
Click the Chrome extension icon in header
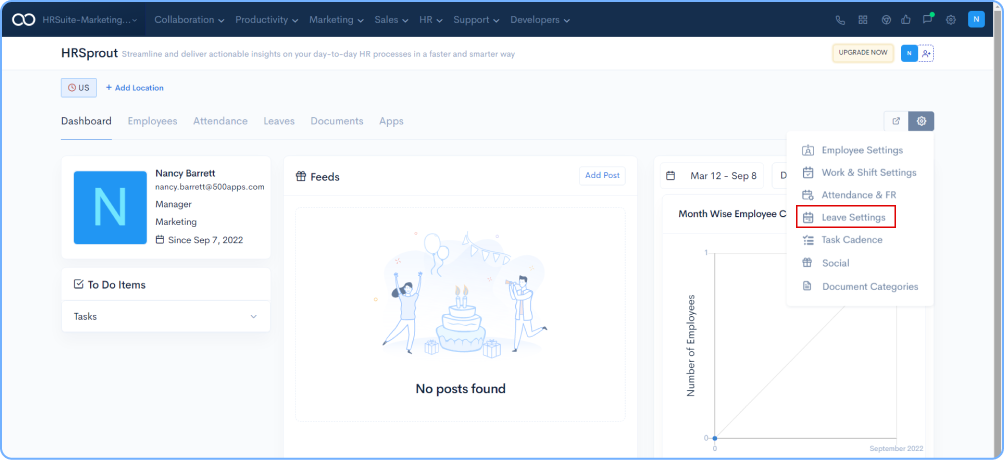885,20
